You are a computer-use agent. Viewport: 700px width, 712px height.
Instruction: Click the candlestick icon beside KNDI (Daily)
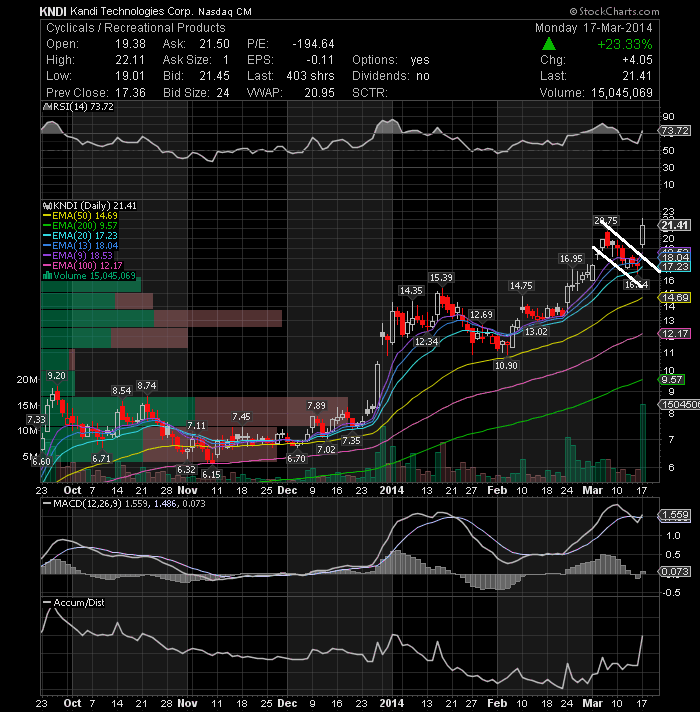click(47, 206)
